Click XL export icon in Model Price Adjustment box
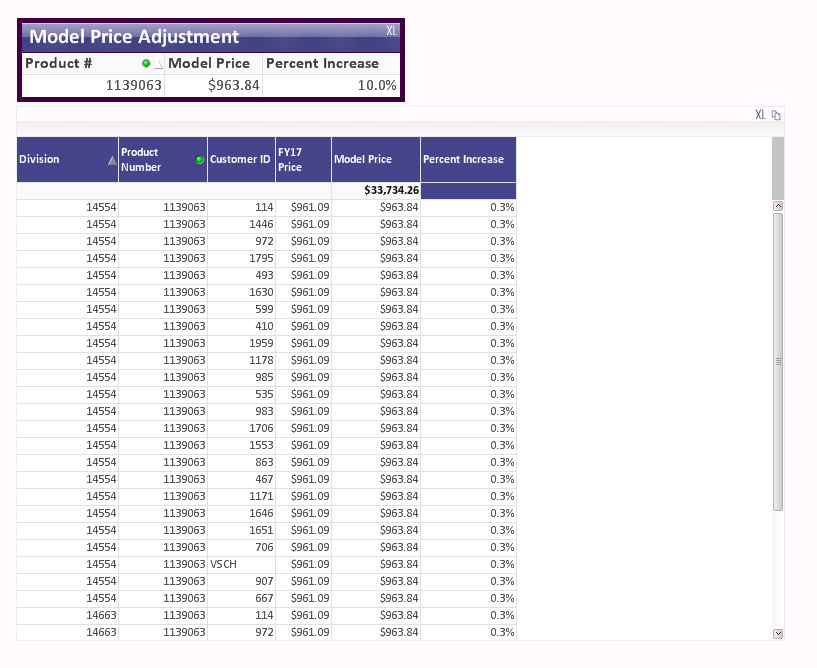The height and width of the screenshot is (668, 817). click(391, 30)
